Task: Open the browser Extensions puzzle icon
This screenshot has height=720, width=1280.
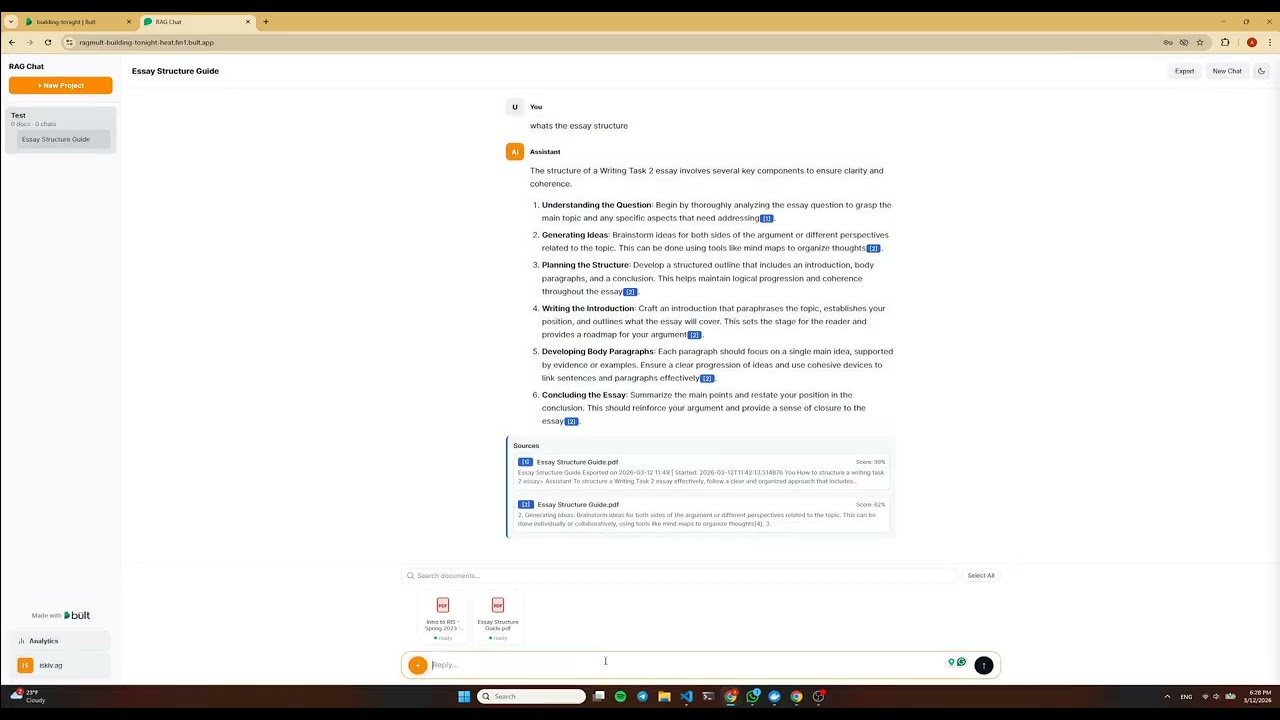Action: pos(1225,42)
